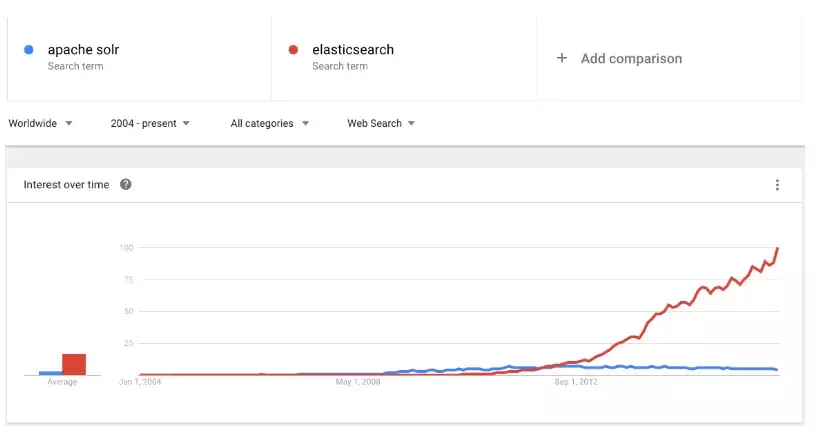Select the red line peak at 100
This screenshot has height=435, width=817.
point(778,248)
